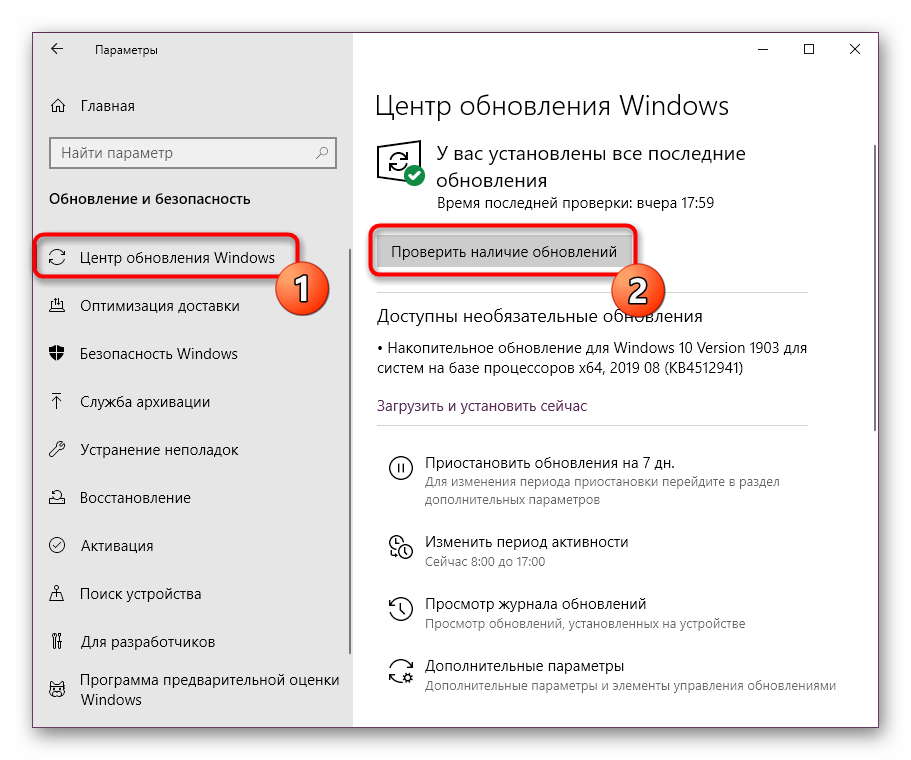This screenshot has height=760, width=911.
Task: Click the Центр обновления Windows sync icon
Action: [57, 257]
